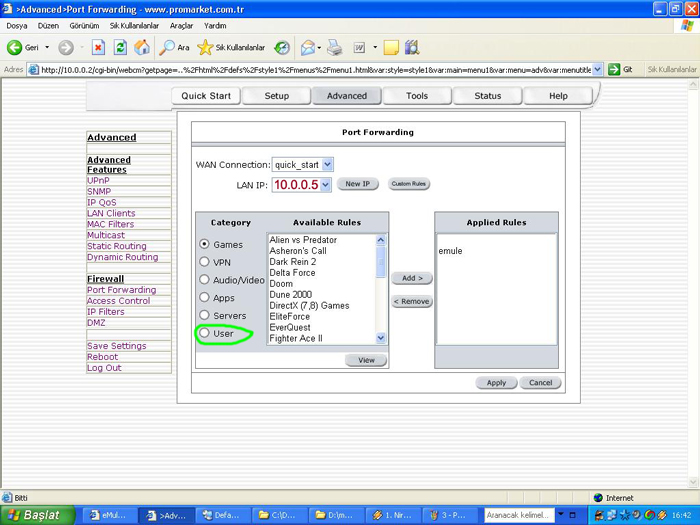Switch to 1. Nir... taskbar item

(391, 515)
